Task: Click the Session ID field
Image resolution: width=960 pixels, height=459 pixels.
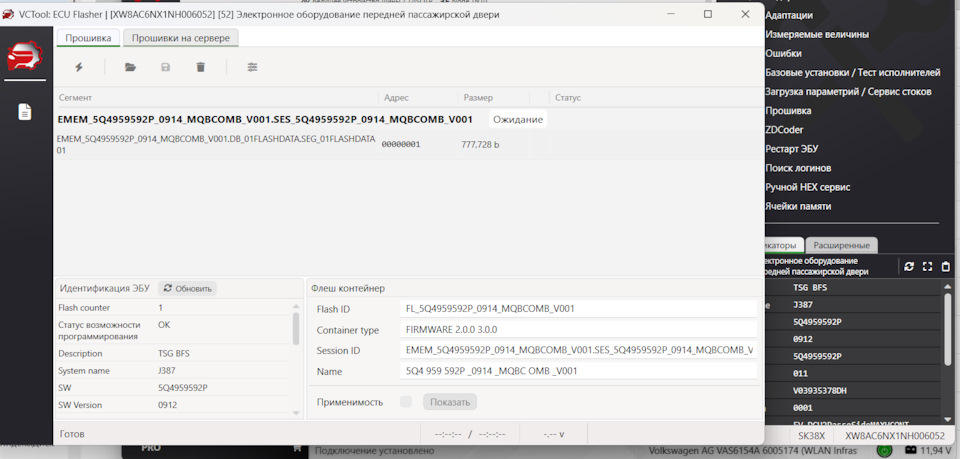Action: tap(578, 351)
